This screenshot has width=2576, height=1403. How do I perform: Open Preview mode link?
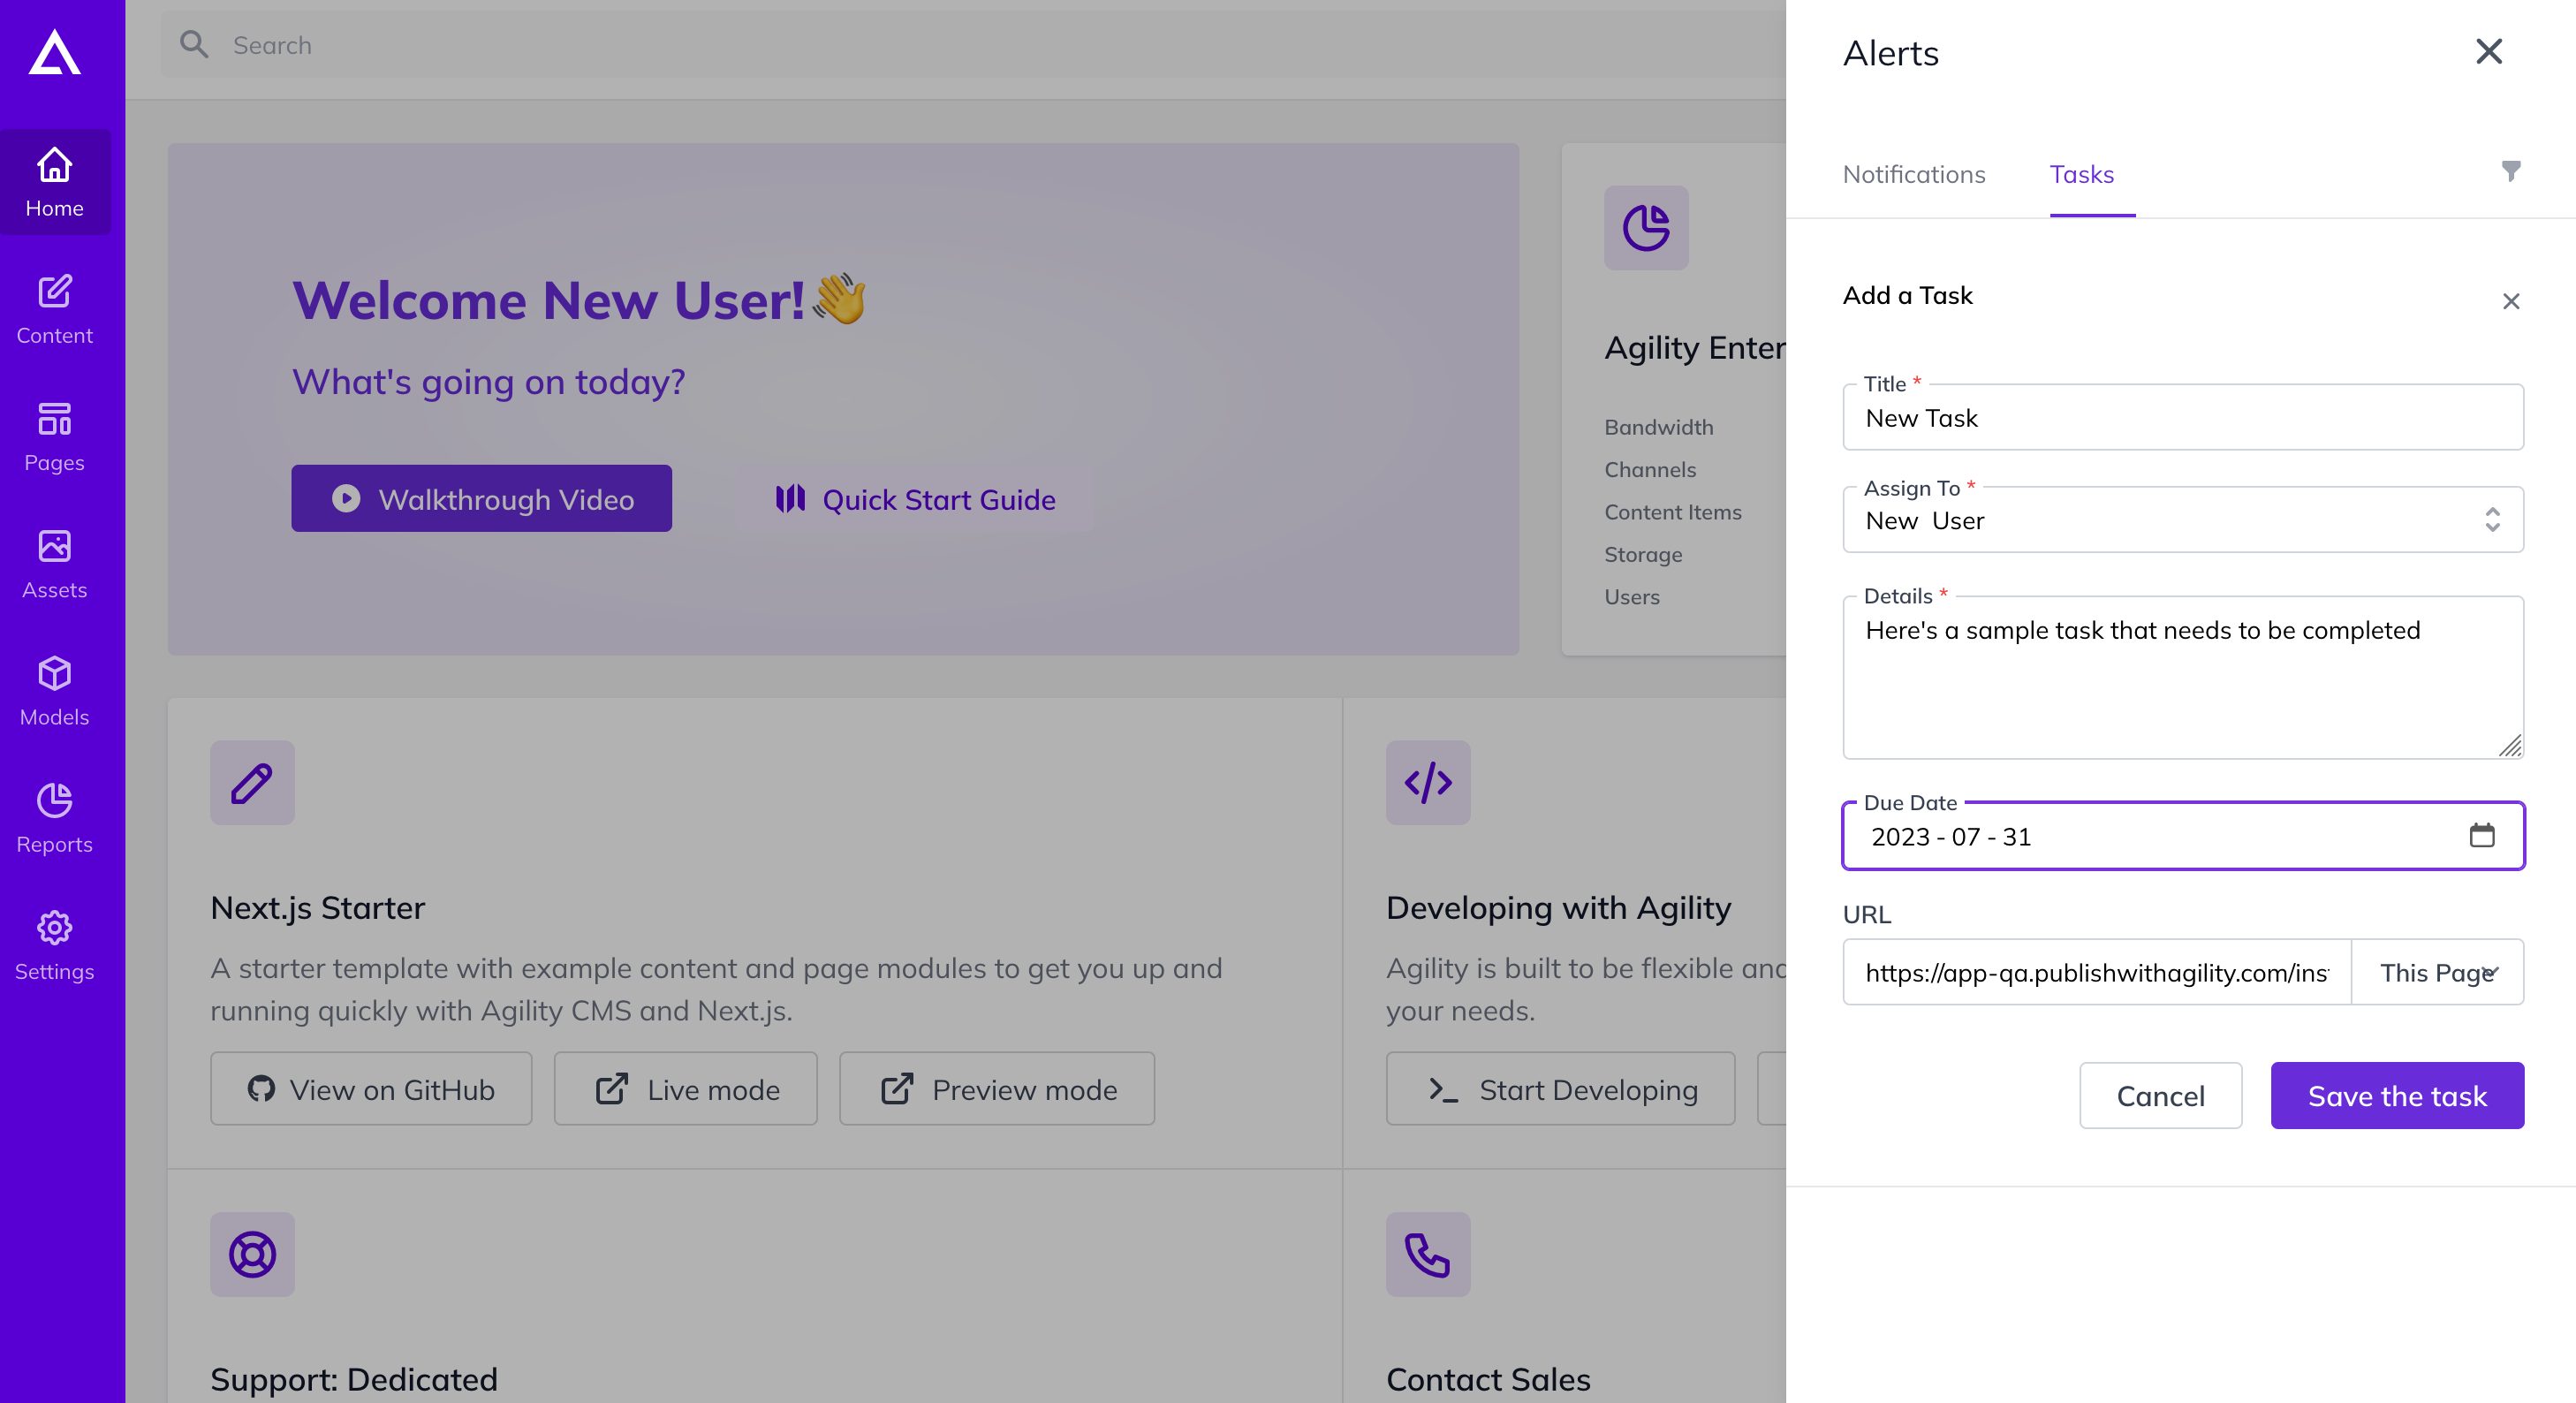click(997, 1089)
